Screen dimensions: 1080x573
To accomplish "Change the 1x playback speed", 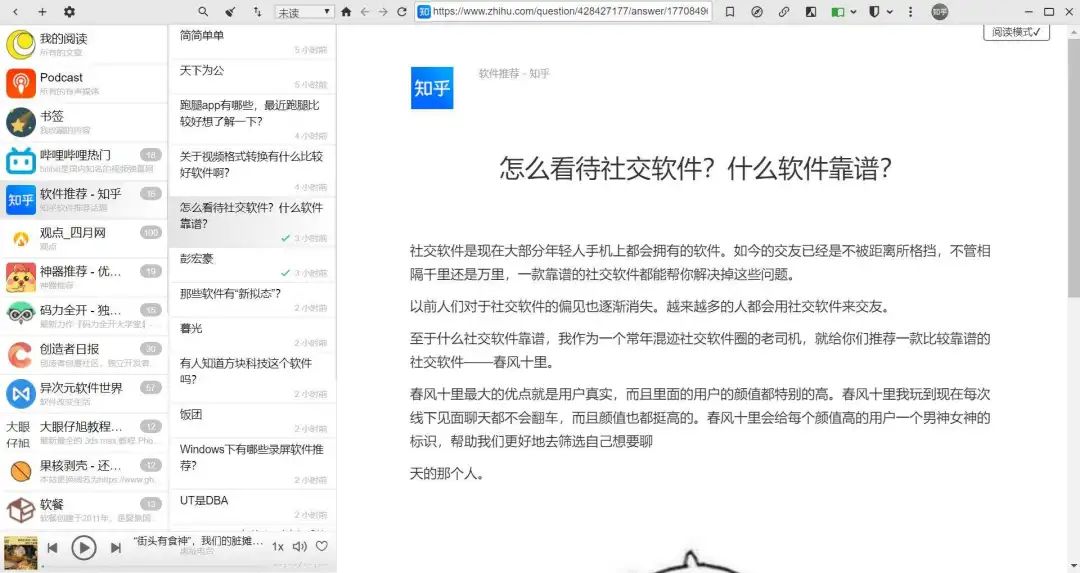I will point(278,546).
